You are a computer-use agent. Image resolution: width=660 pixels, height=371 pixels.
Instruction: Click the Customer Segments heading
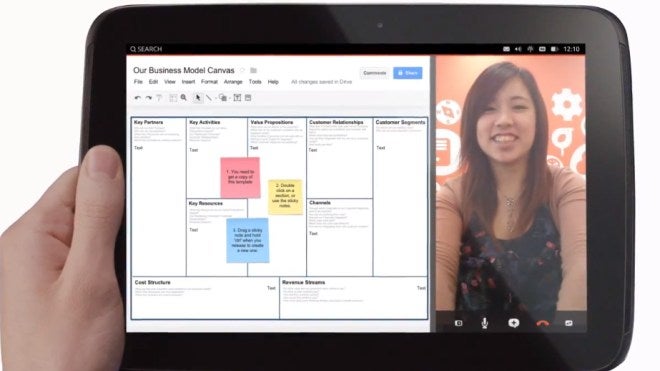(400, 122)
